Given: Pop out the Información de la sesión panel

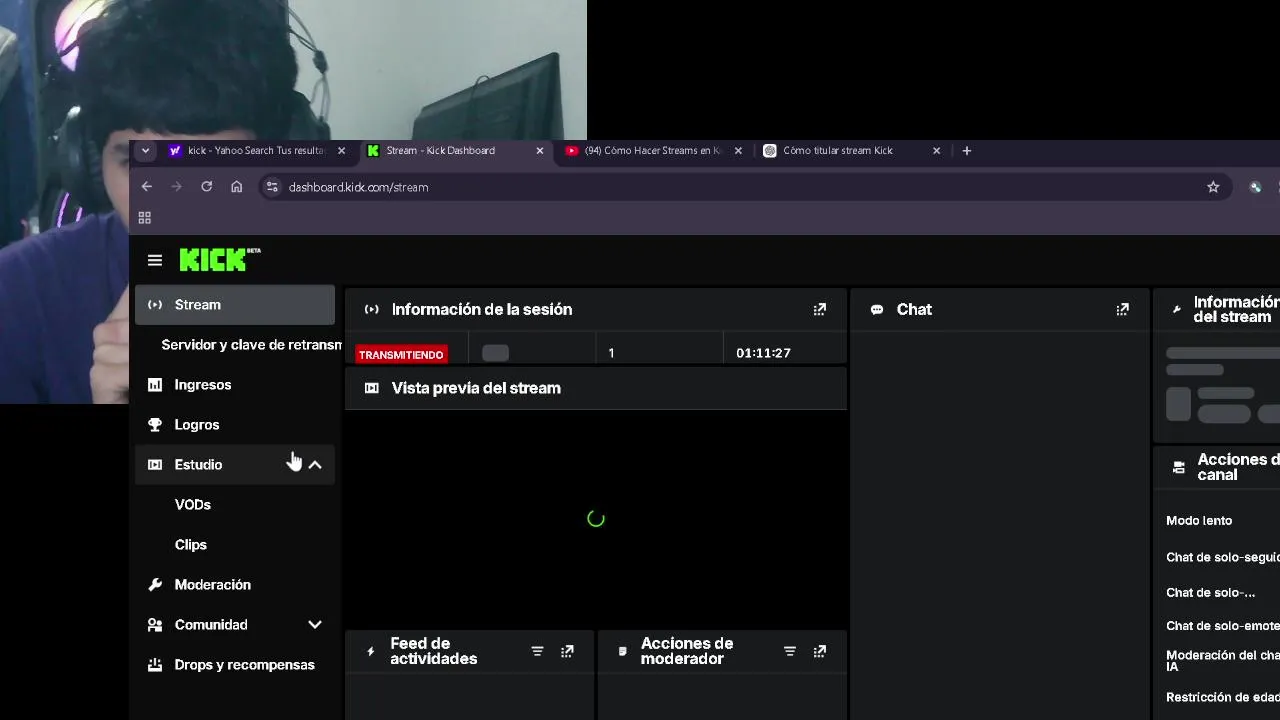Looking at the screenshot, I should (820, 310).
